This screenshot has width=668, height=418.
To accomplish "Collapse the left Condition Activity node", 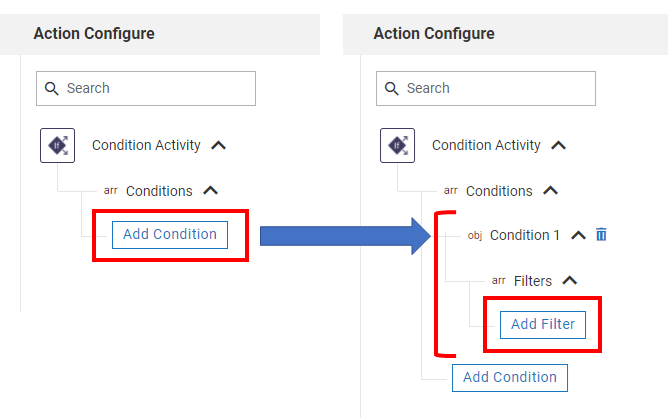I will pyautogui.click(x=219, y=145).
